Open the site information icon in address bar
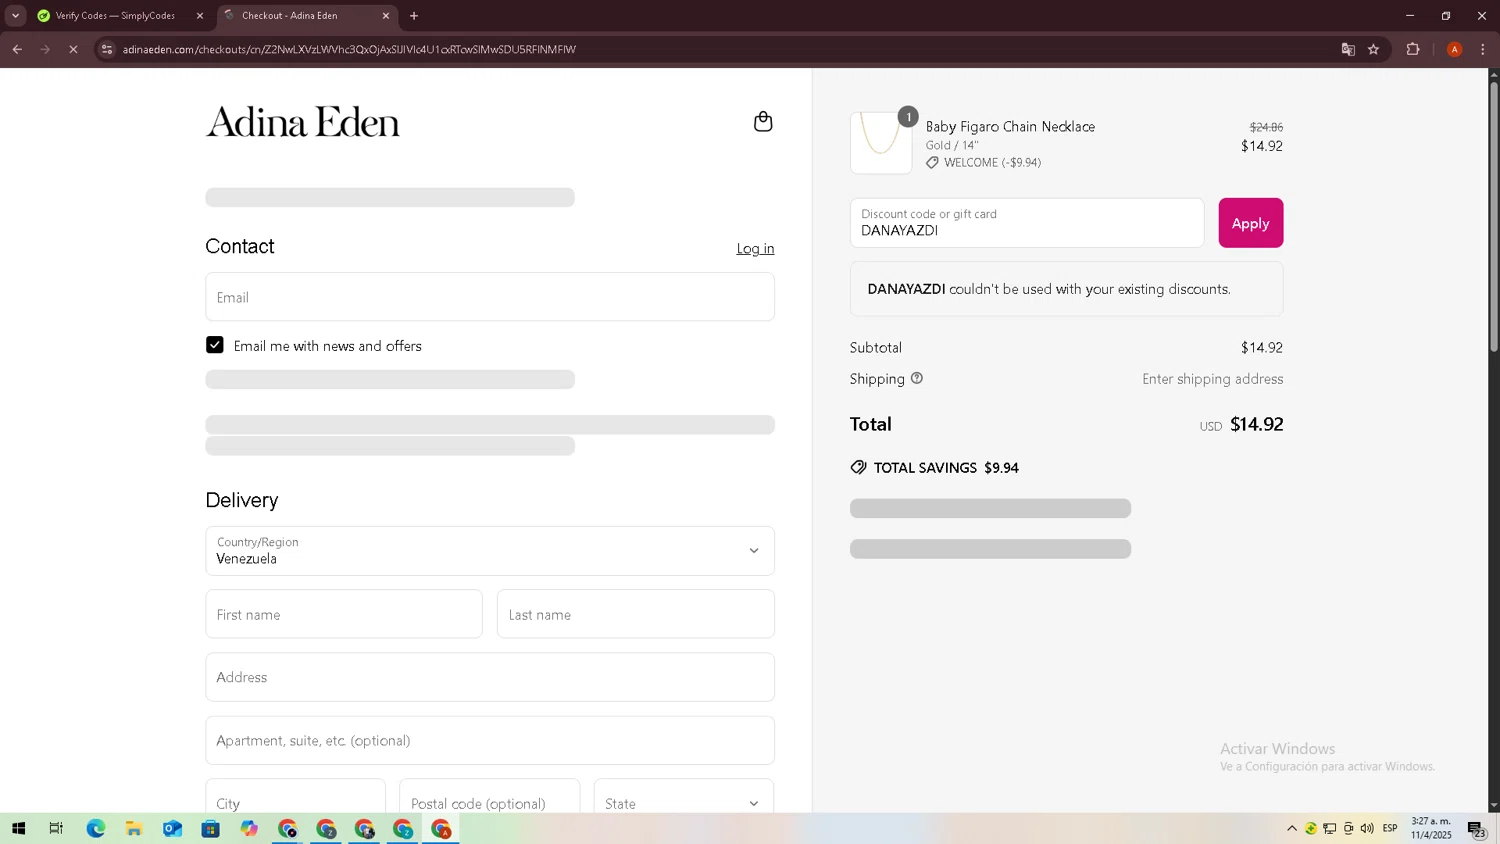 tap(107, 49)
